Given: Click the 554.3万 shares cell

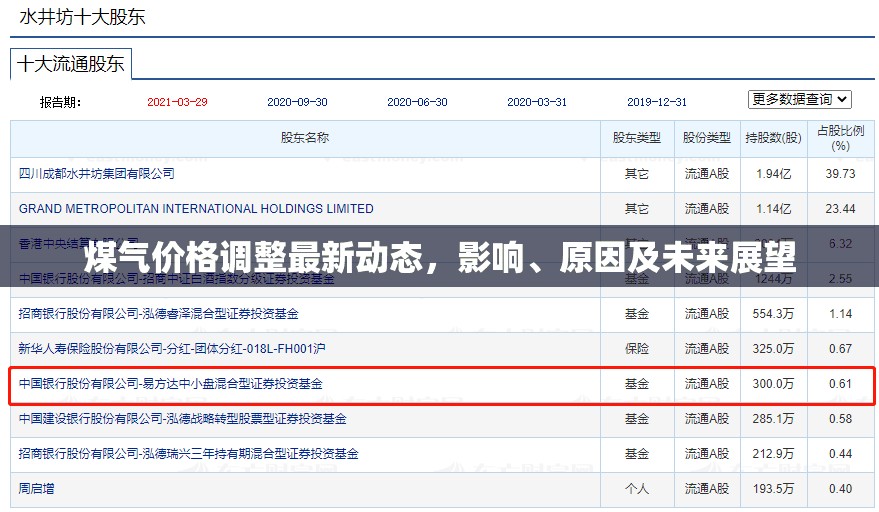Looking at the screenshot, I should (x=774, y=313).
